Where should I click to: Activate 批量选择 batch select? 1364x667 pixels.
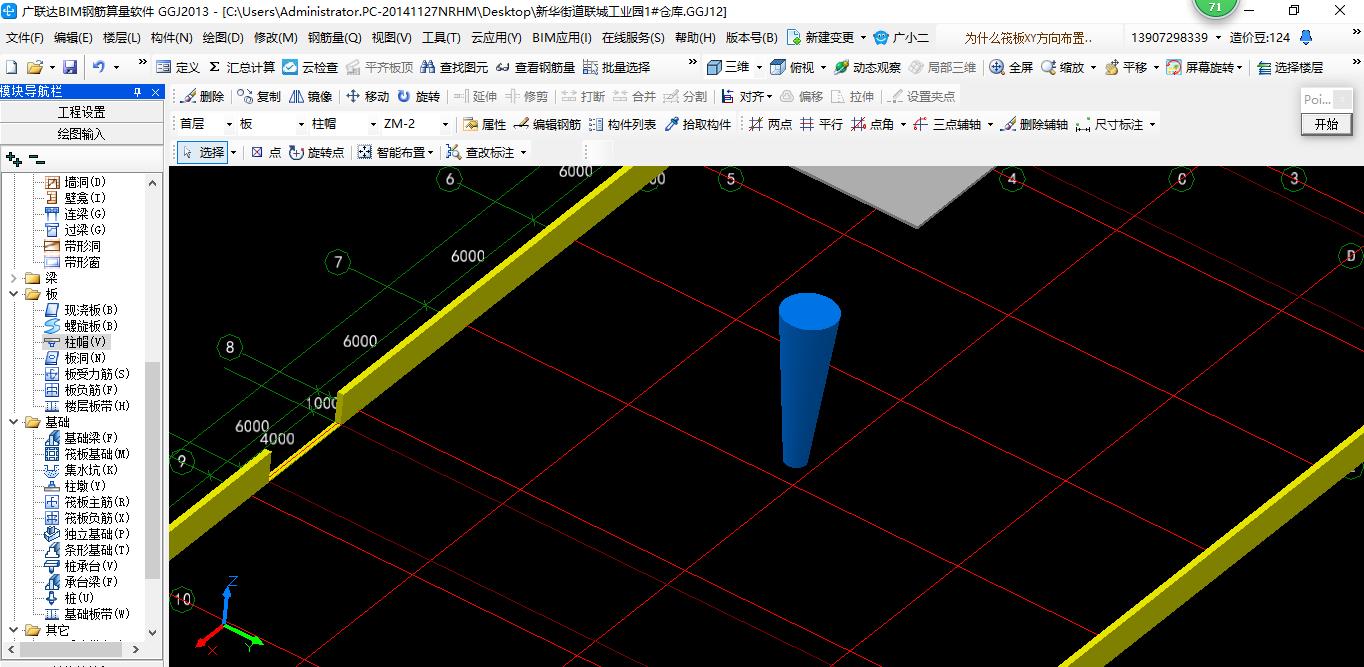tap(616, 67)
